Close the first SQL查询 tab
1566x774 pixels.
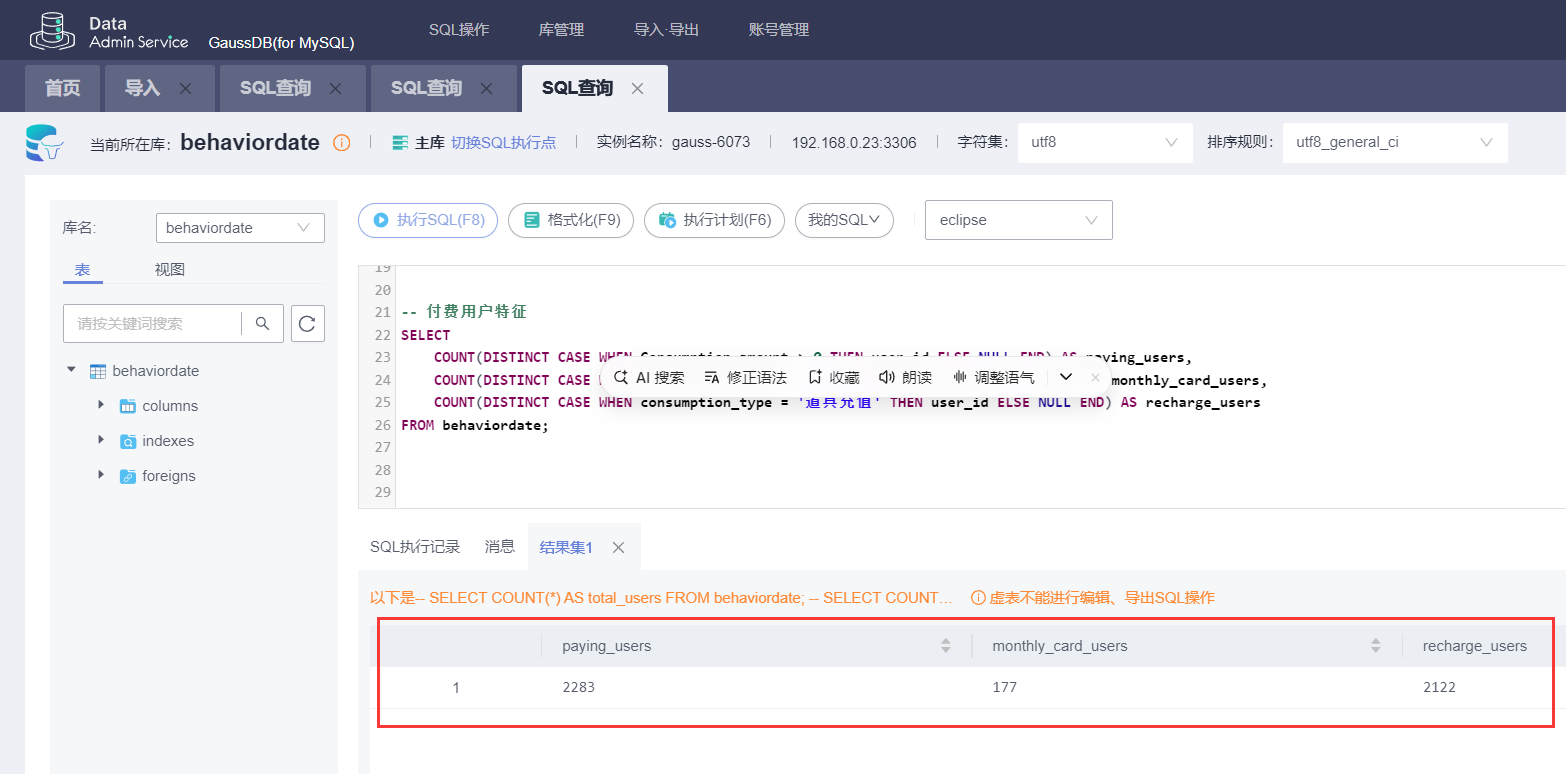coord(335,88)
